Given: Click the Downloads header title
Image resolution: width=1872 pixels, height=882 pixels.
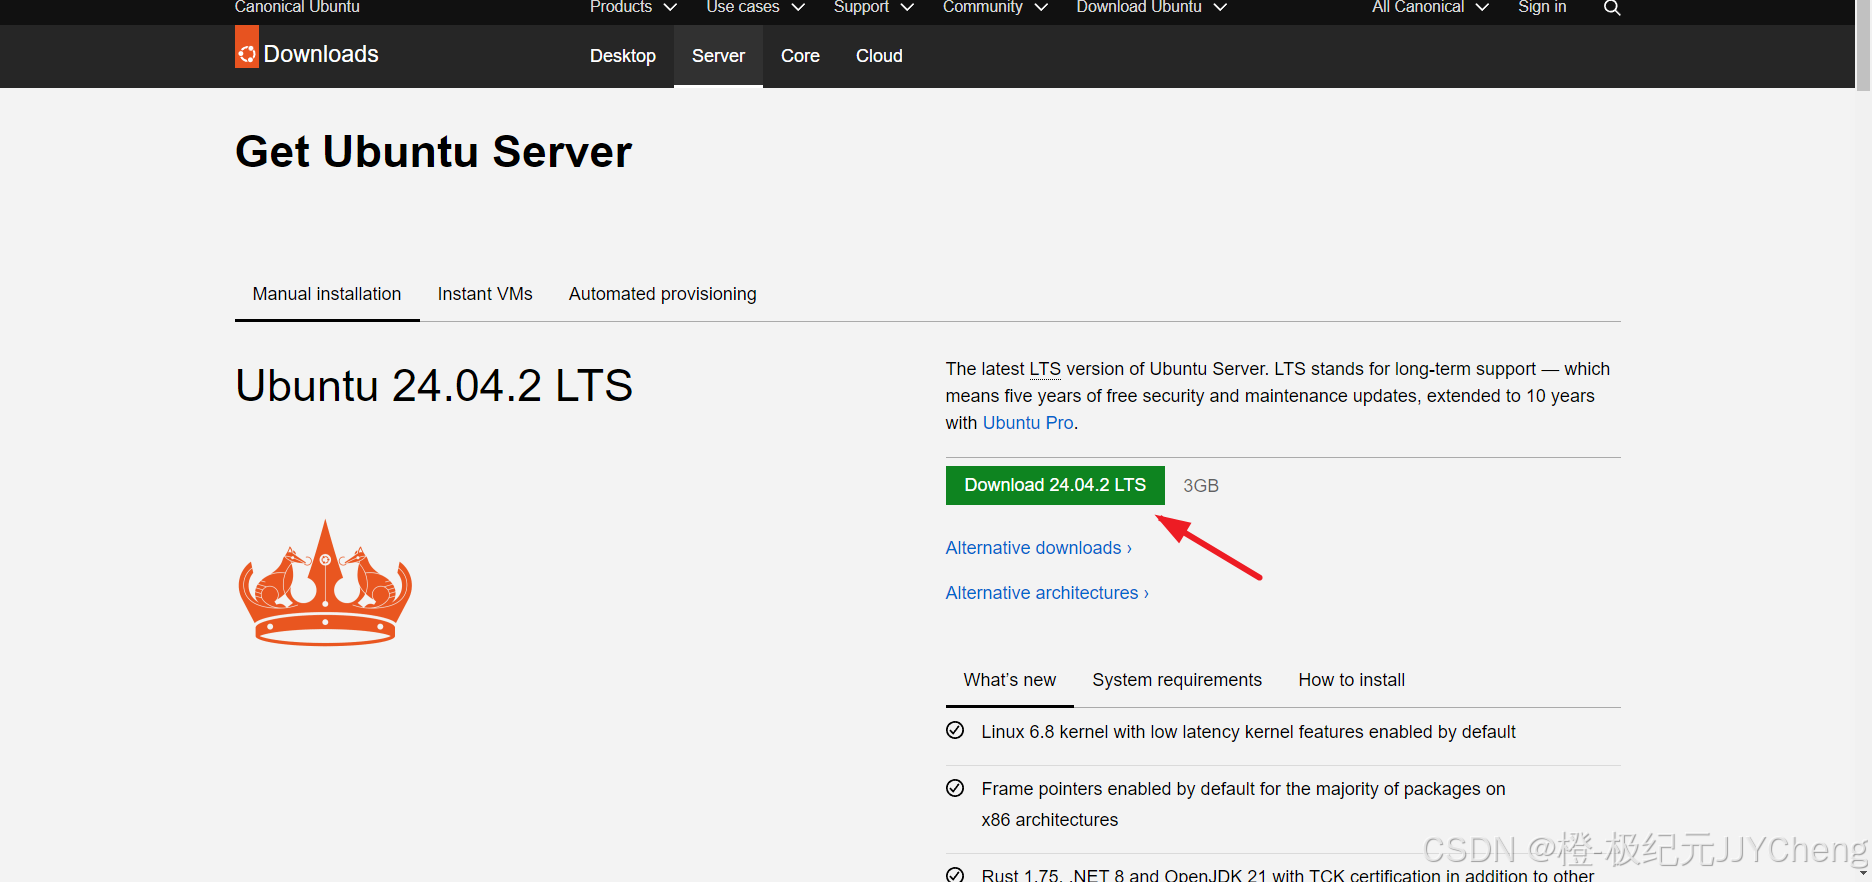Looking at the screenshot, I should (x=321, y=54).
